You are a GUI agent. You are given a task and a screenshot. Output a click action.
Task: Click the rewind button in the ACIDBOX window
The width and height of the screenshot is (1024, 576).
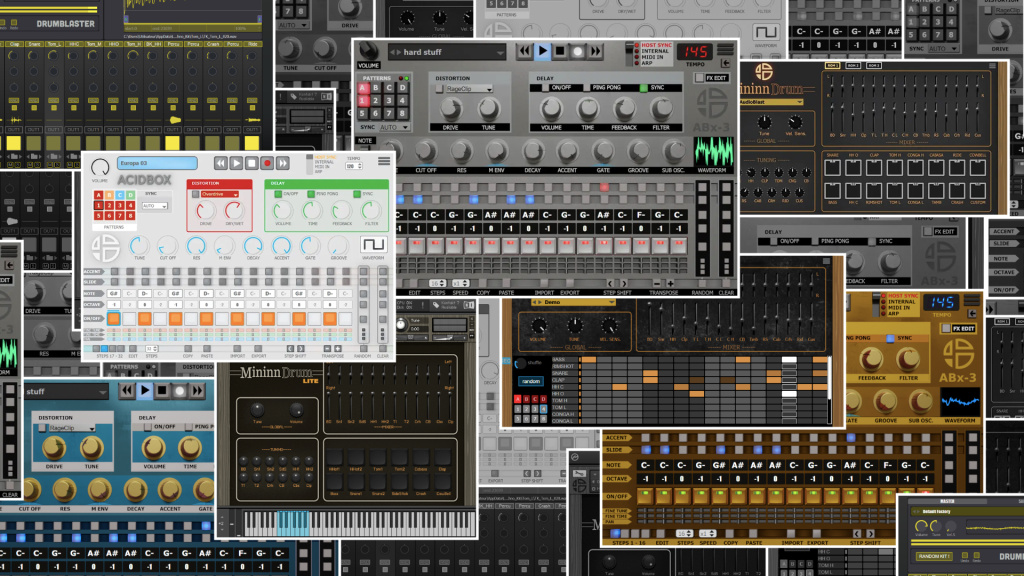[x=221, y=163]
